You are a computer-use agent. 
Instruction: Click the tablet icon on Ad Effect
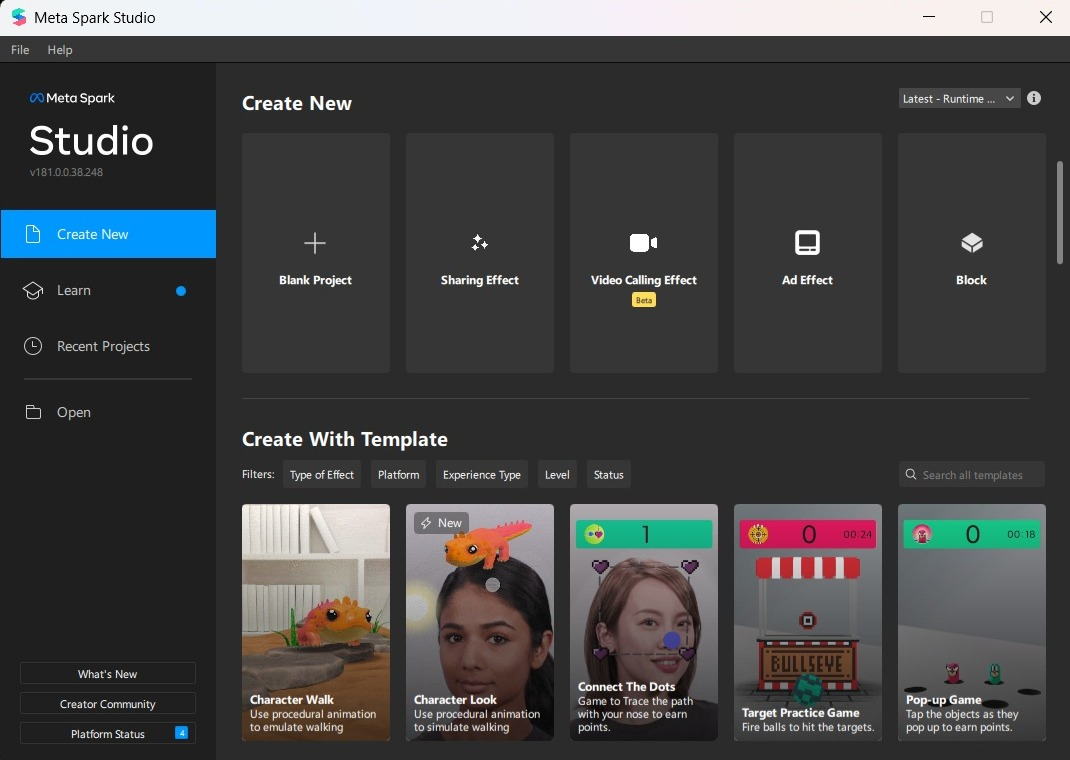tap(807, 242)
